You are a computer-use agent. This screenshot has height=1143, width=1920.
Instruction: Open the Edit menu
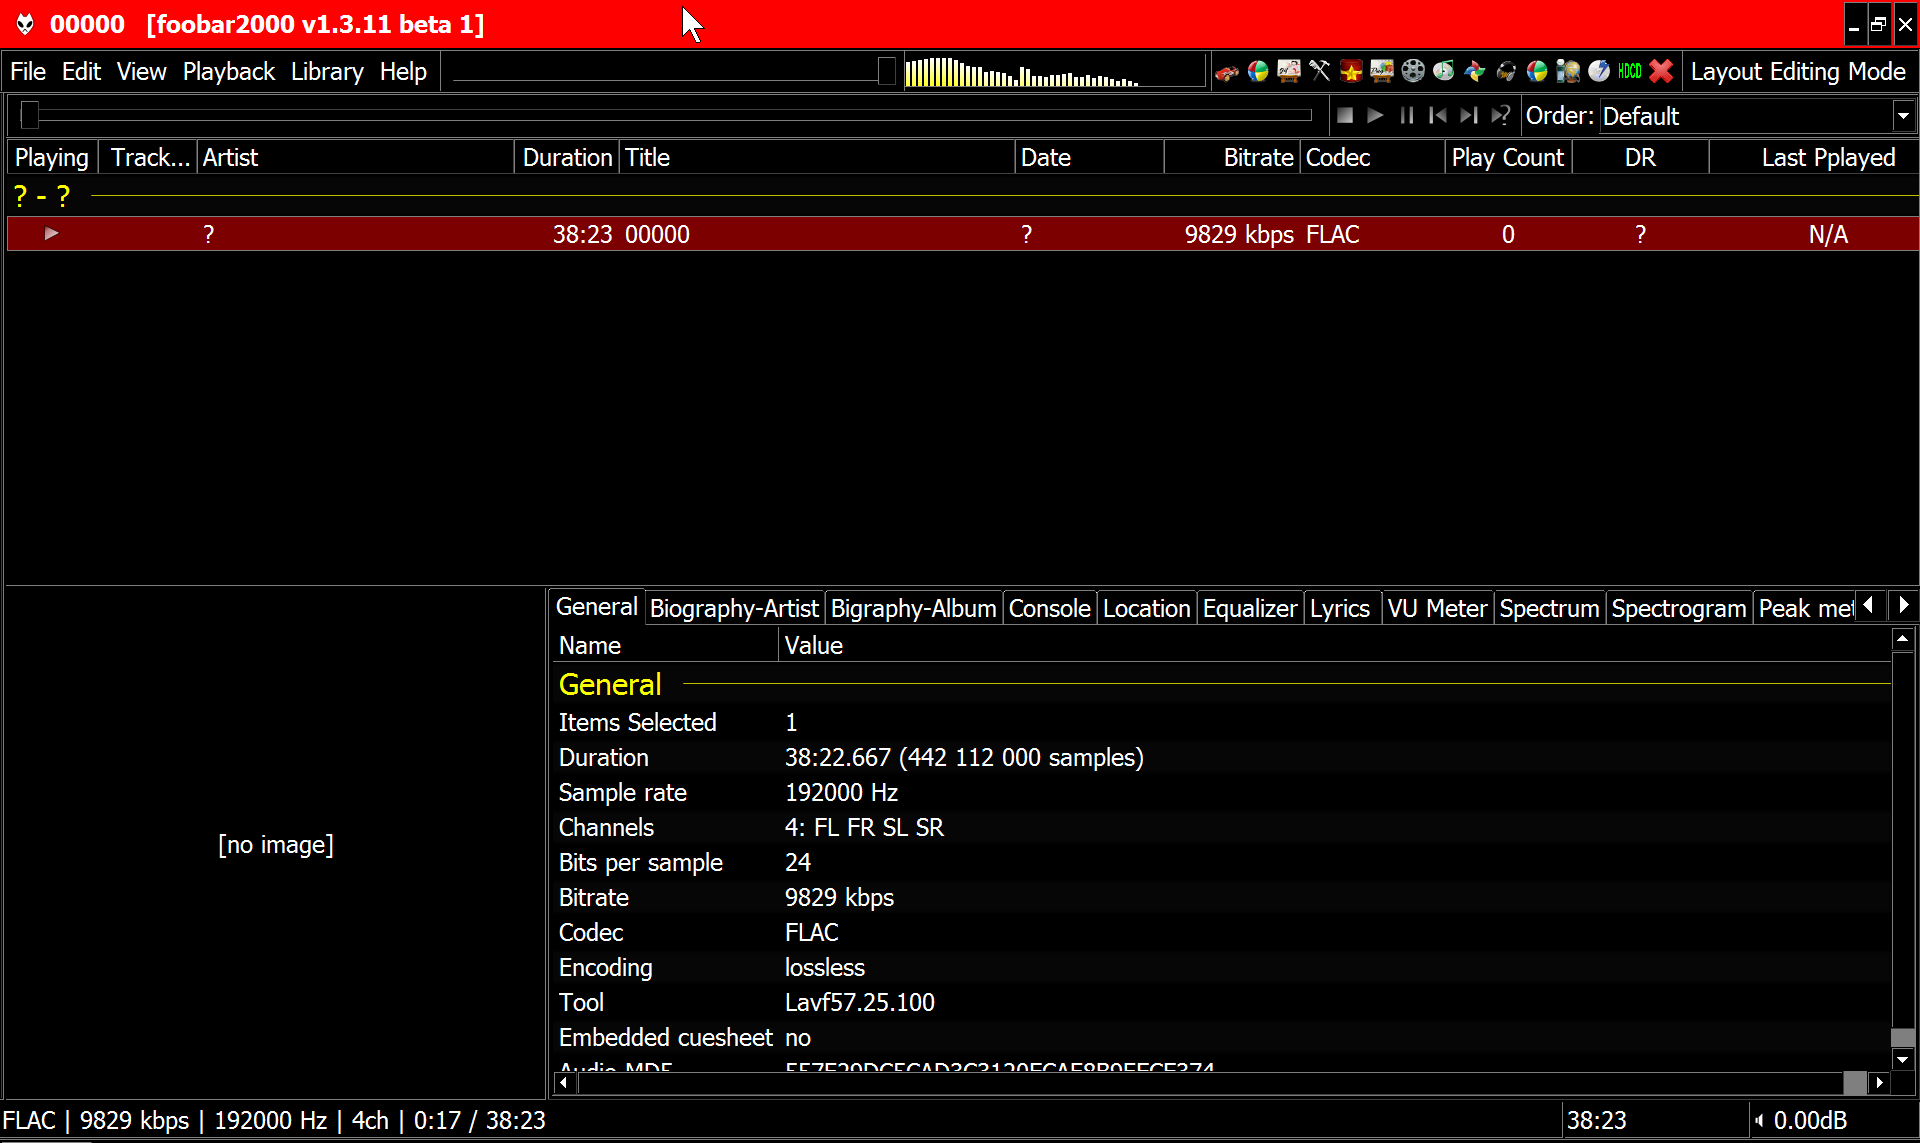click(81, 72)
